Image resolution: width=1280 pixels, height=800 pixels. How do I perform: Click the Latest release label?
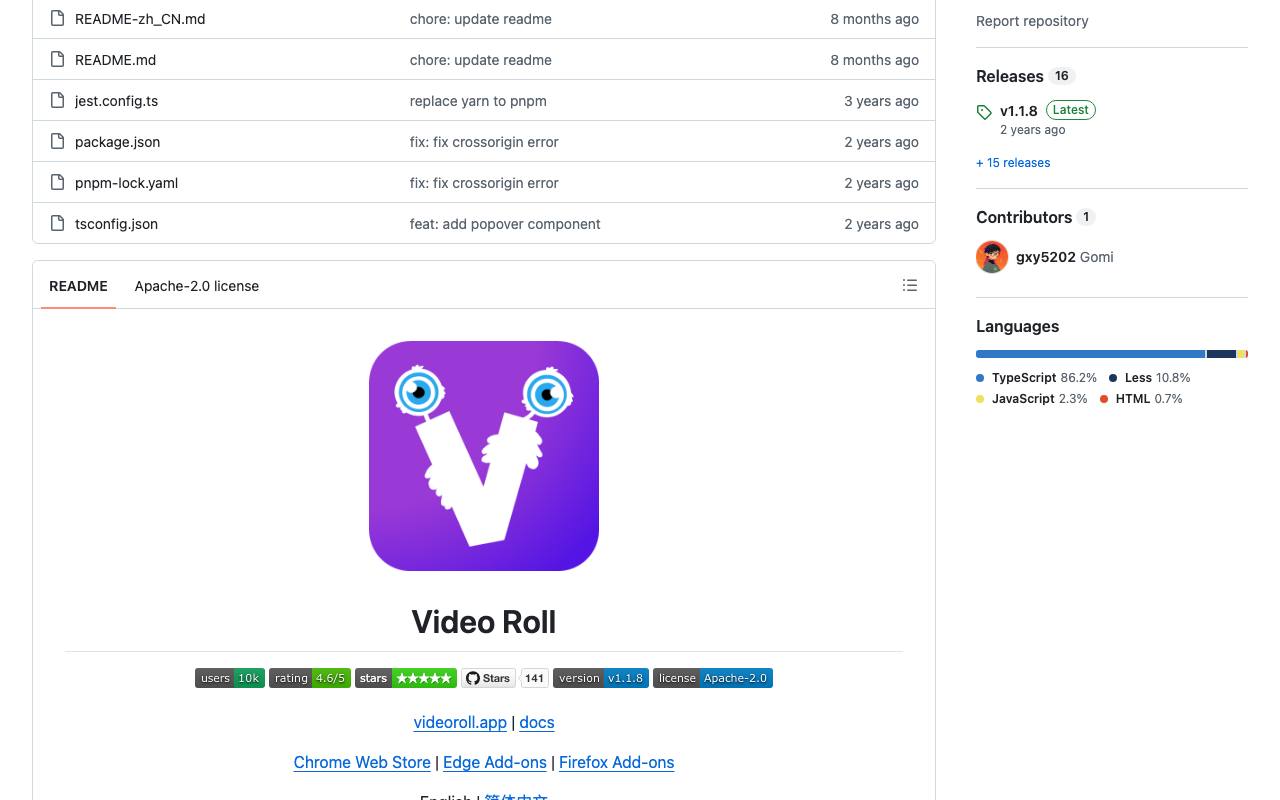coord(1070,110)
